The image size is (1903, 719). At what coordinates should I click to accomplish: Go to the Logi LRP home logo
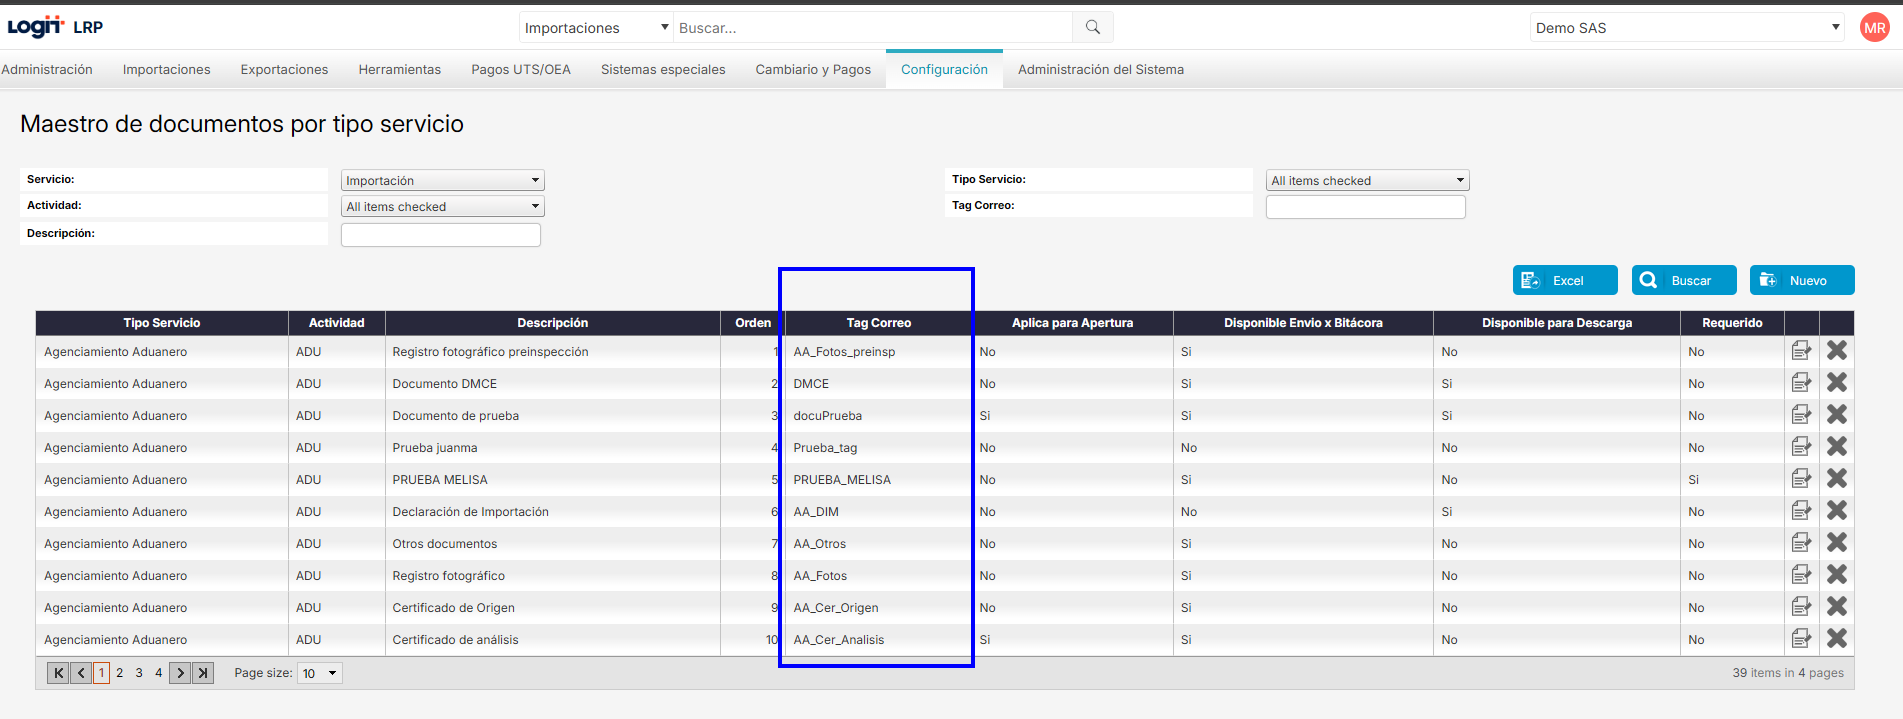[x=55, y=27]
